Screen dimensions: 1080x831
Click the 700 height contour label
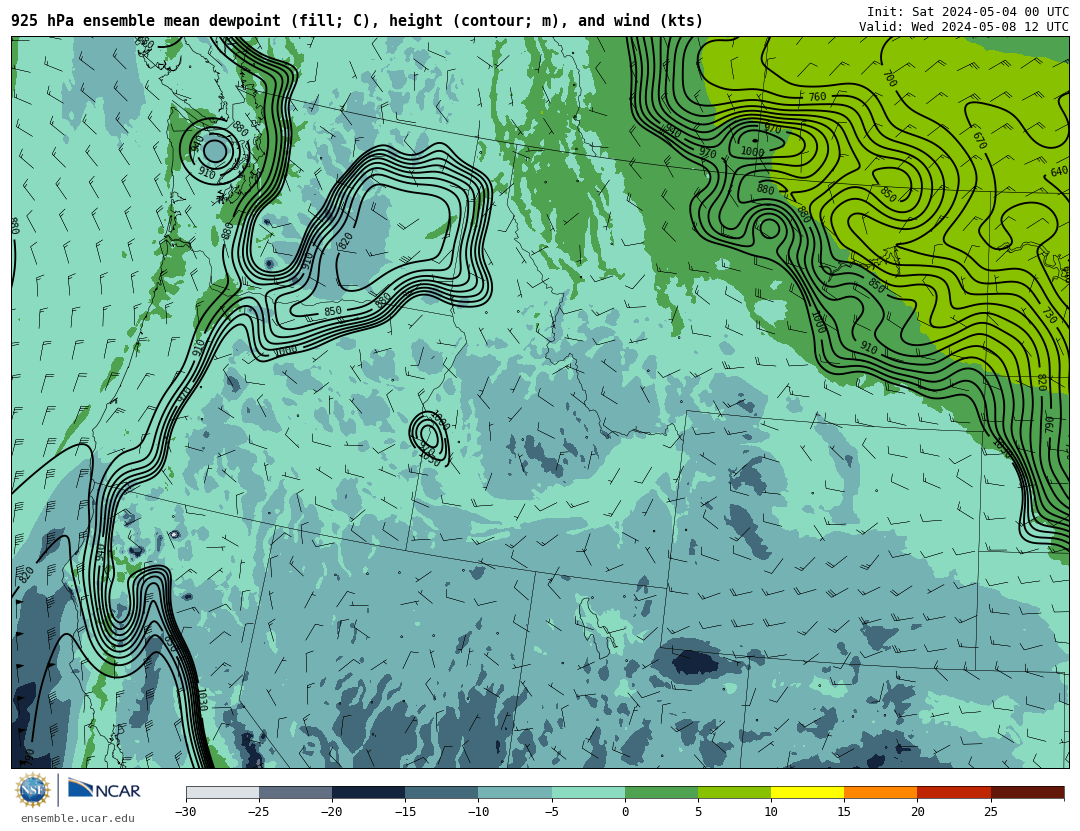(x=889, y=79)
